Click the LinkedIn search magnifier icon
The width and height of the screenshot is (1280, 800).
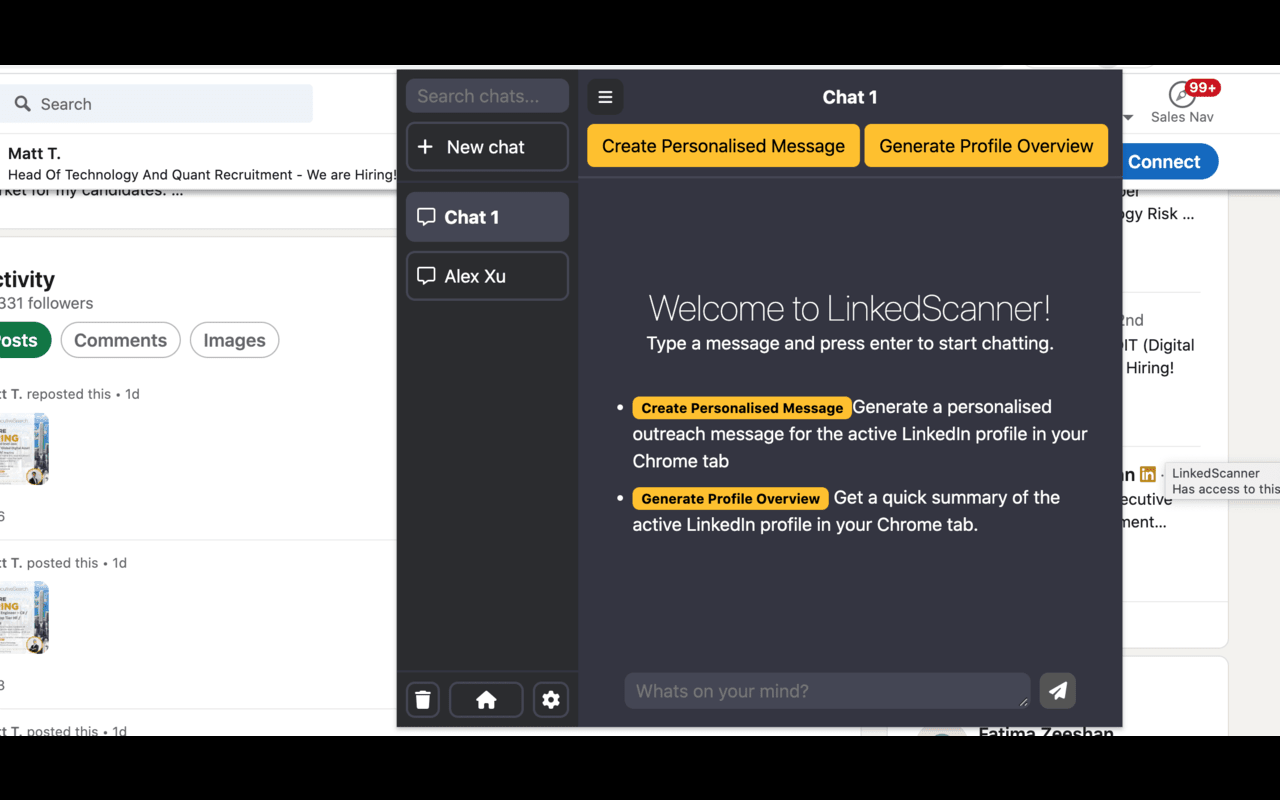[x=22, y=104]
